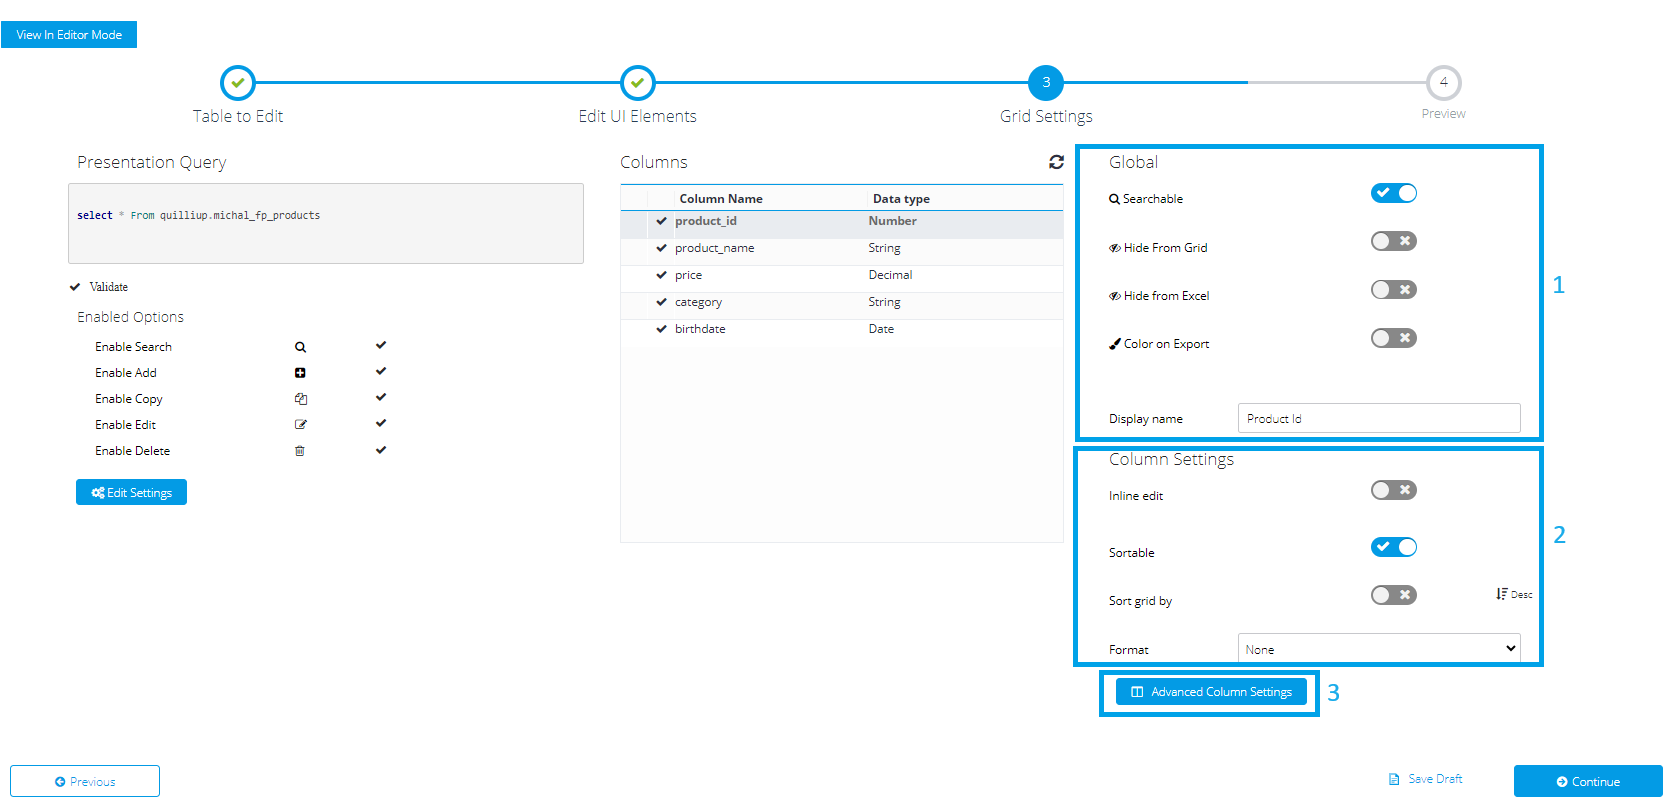1680x805 pixels.
Task: Click the Decimal data type cell
Action: (890, 275)
